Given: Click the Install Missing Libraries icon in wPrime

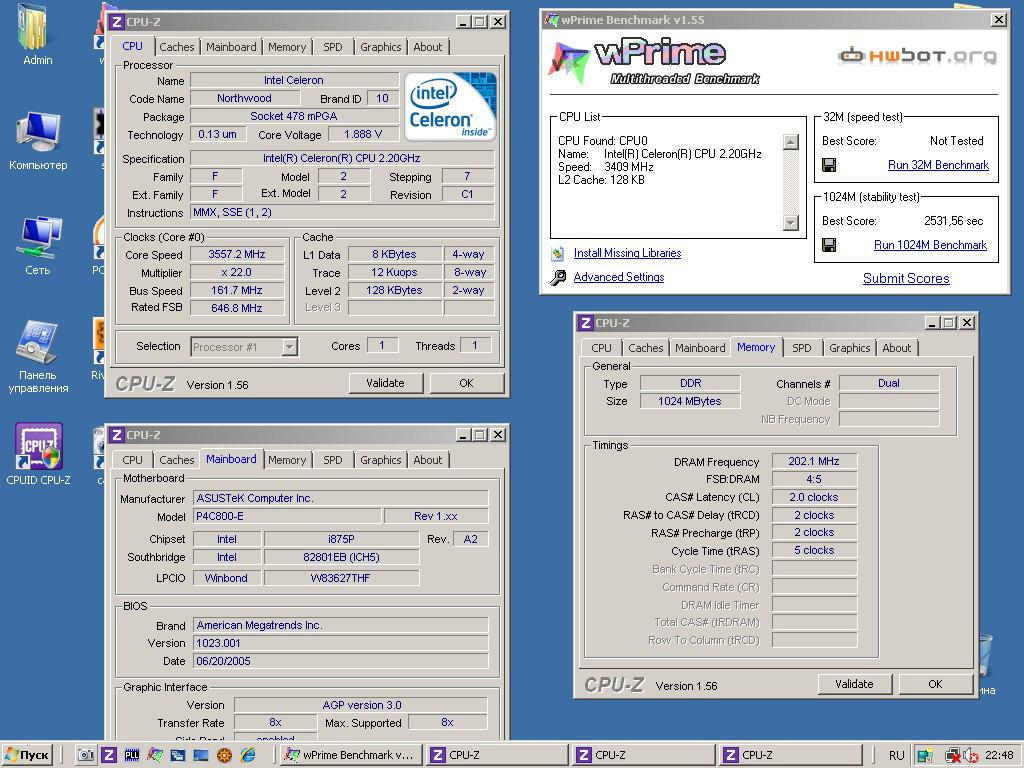Looking at the screenshot, I should pos(557,253).
